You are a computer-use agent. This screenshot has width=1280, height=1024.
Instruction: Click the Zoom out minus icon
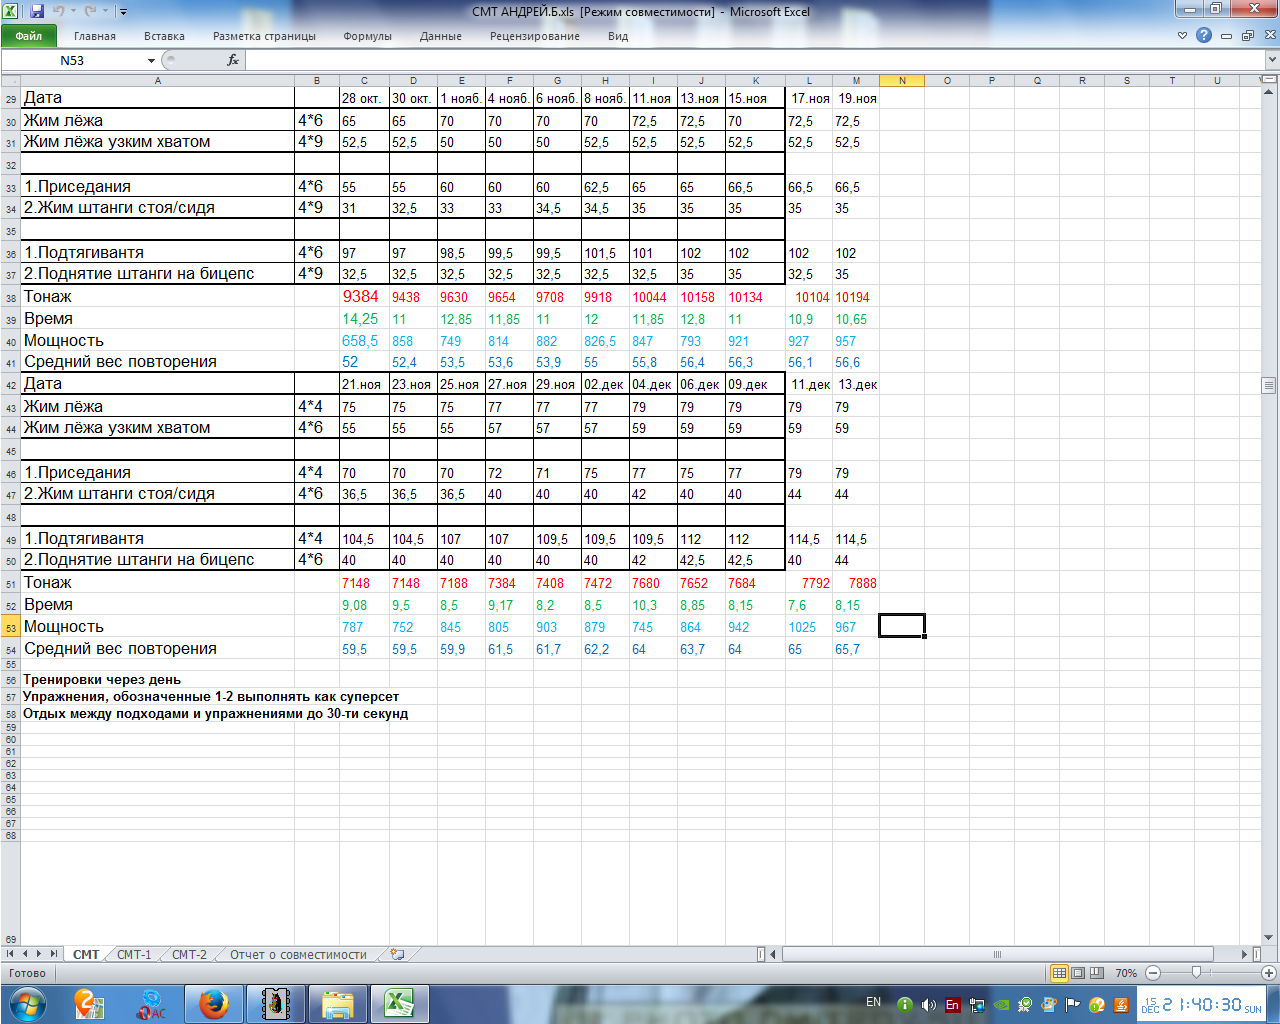coord(1153,973)
